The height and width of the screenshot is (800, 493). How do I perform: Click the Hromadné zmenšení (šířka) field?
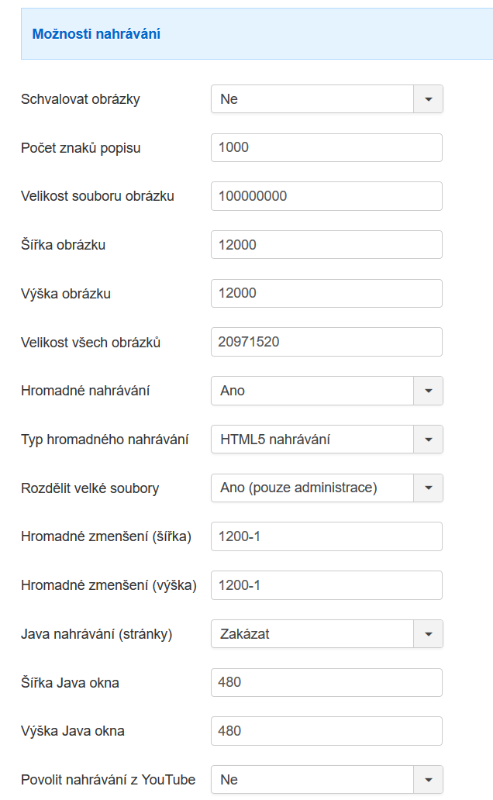327,536
